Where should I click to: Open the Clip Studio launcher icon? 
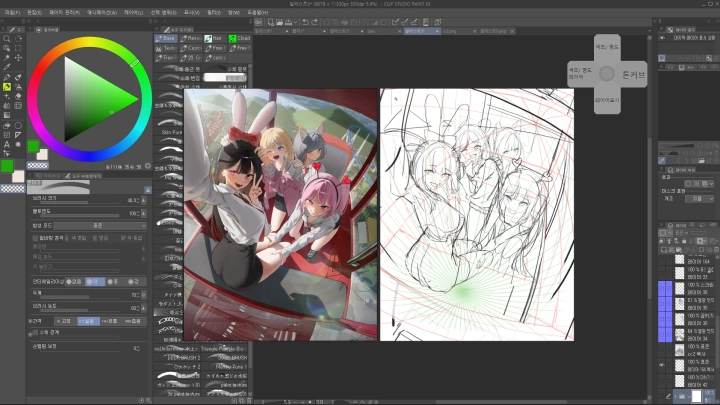(258, 22)
